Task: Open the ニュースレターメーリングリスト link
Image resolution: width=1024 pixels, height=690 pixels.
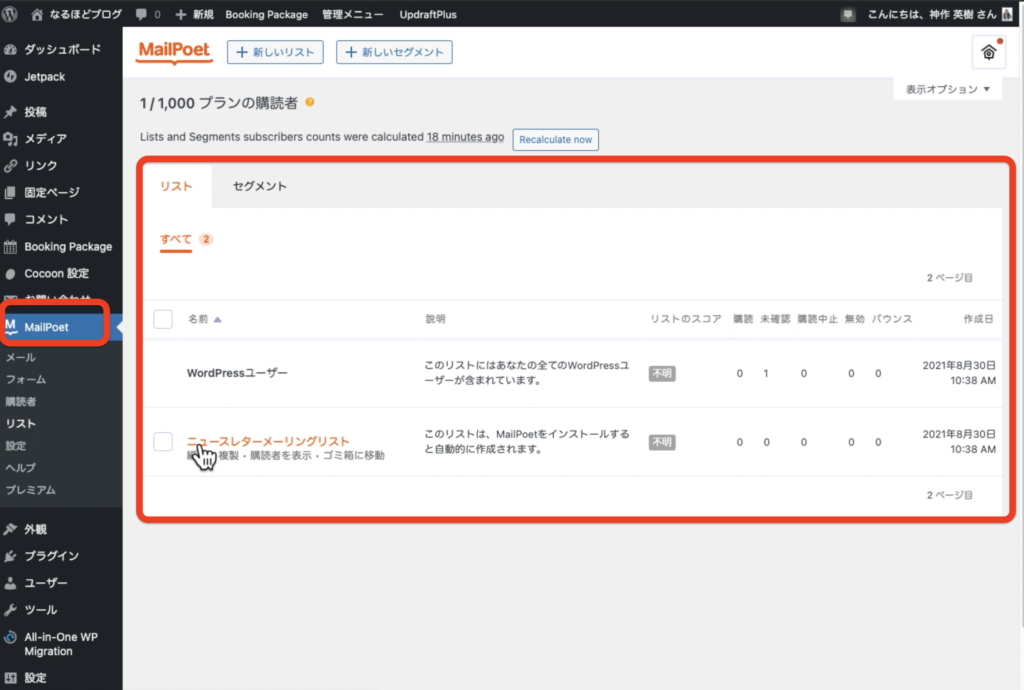Action: coord(268,441)
